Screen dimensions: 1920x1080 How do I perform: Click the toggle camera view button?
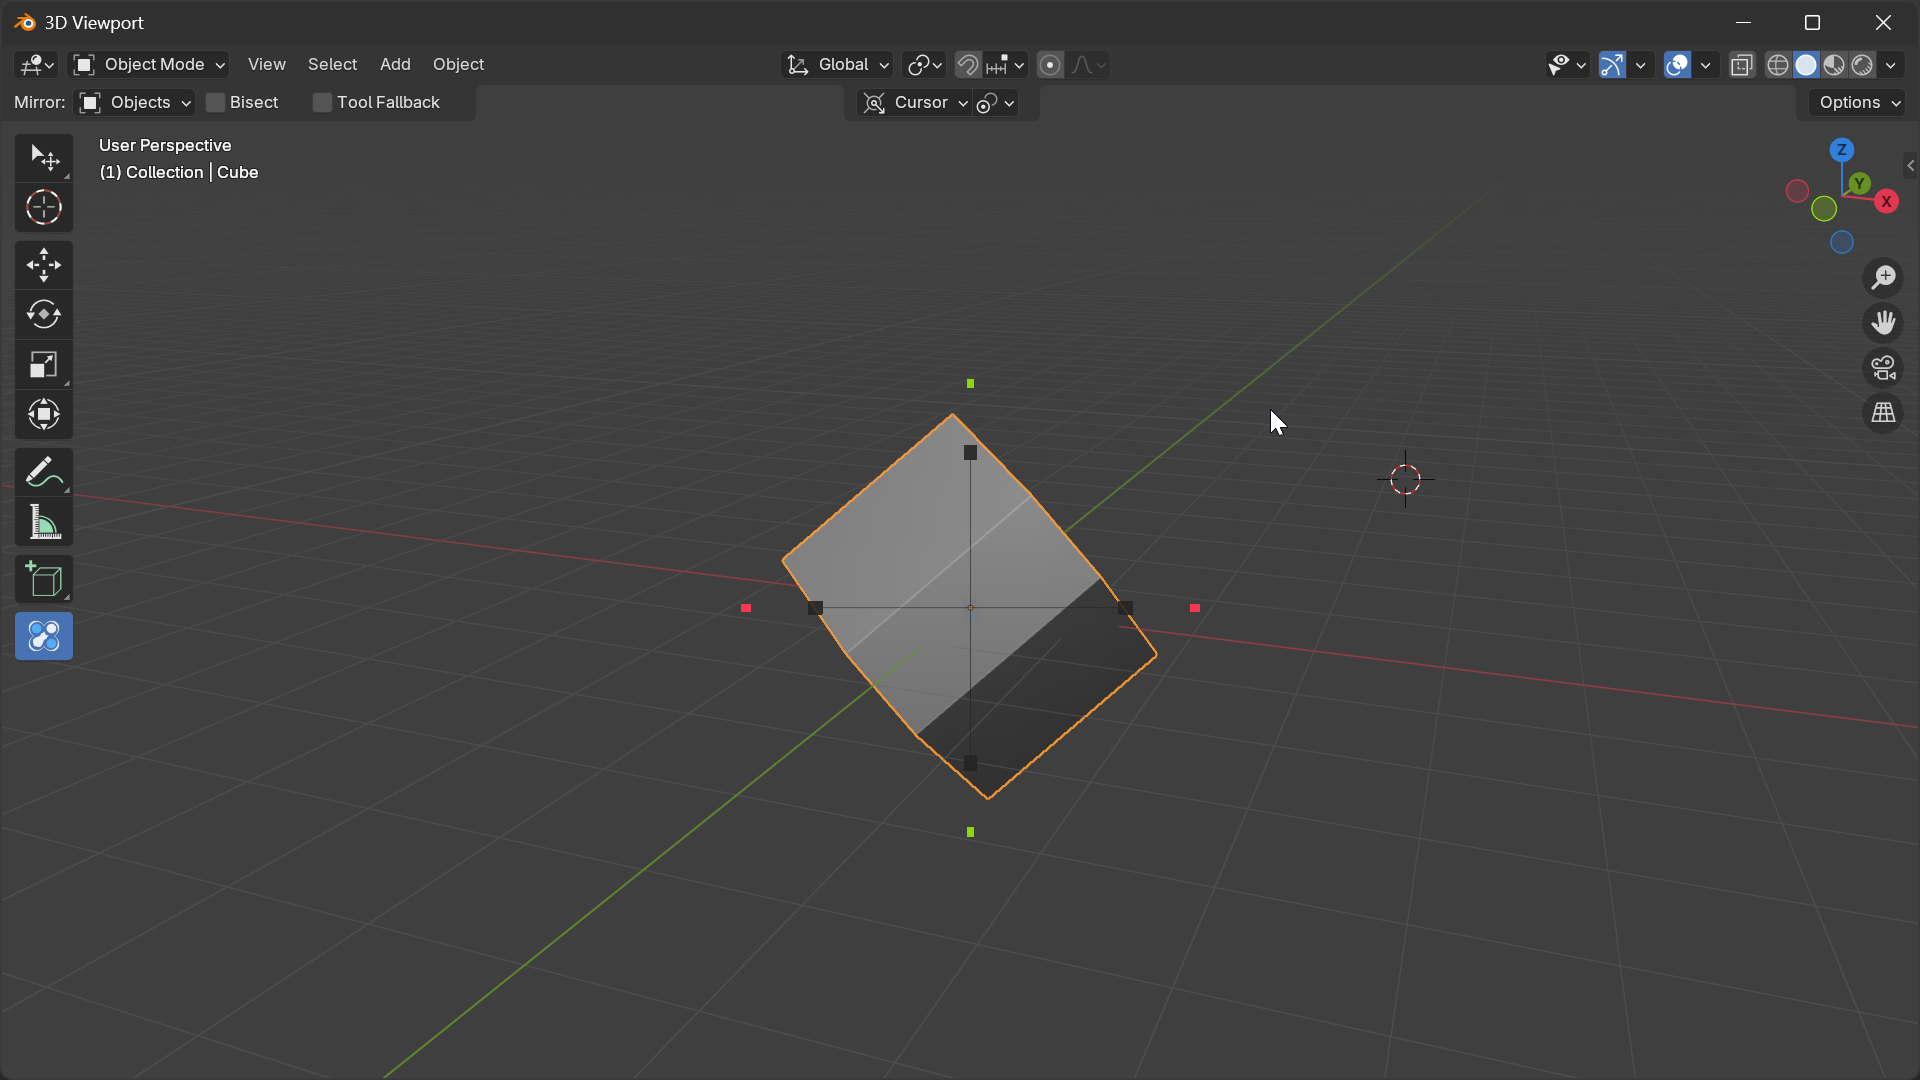[1884, 367]
